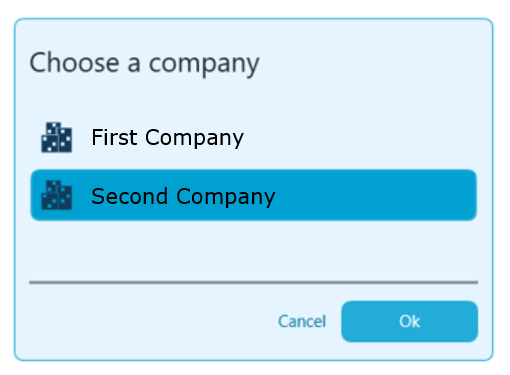Choose the second entry in company list
This screenshot has height=375, width=510.
pos(253,195)
